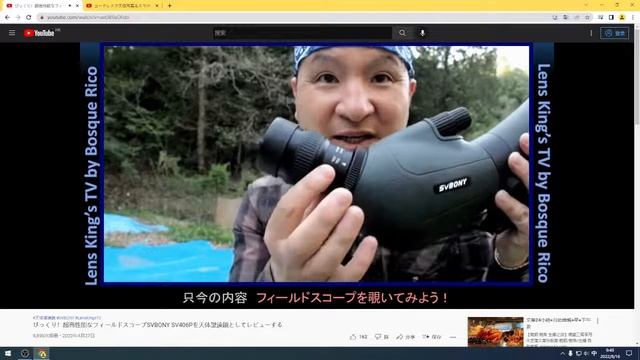Switch to the second YouTube browser tab
The image size is (640, 360).
pos(122,6)
